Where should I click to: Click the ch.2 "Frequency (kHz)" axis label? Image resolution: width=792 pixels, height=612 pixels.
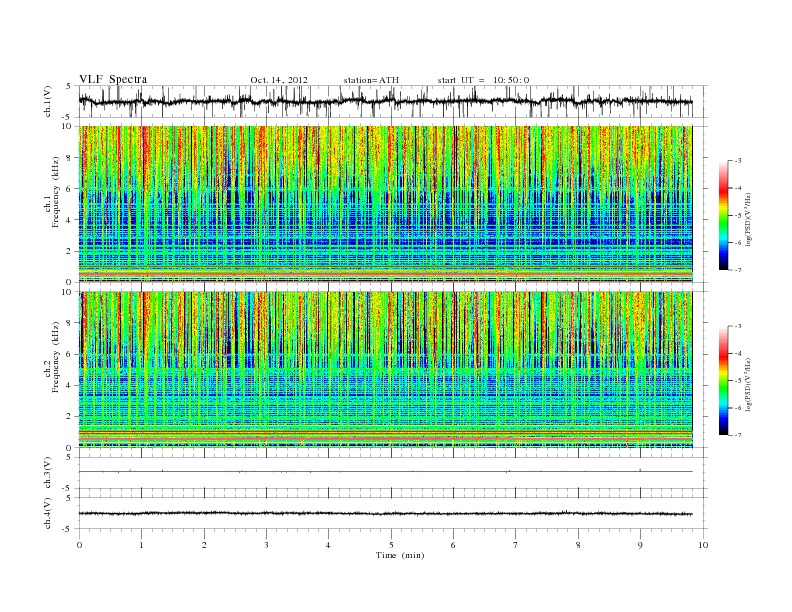point(56,356)
